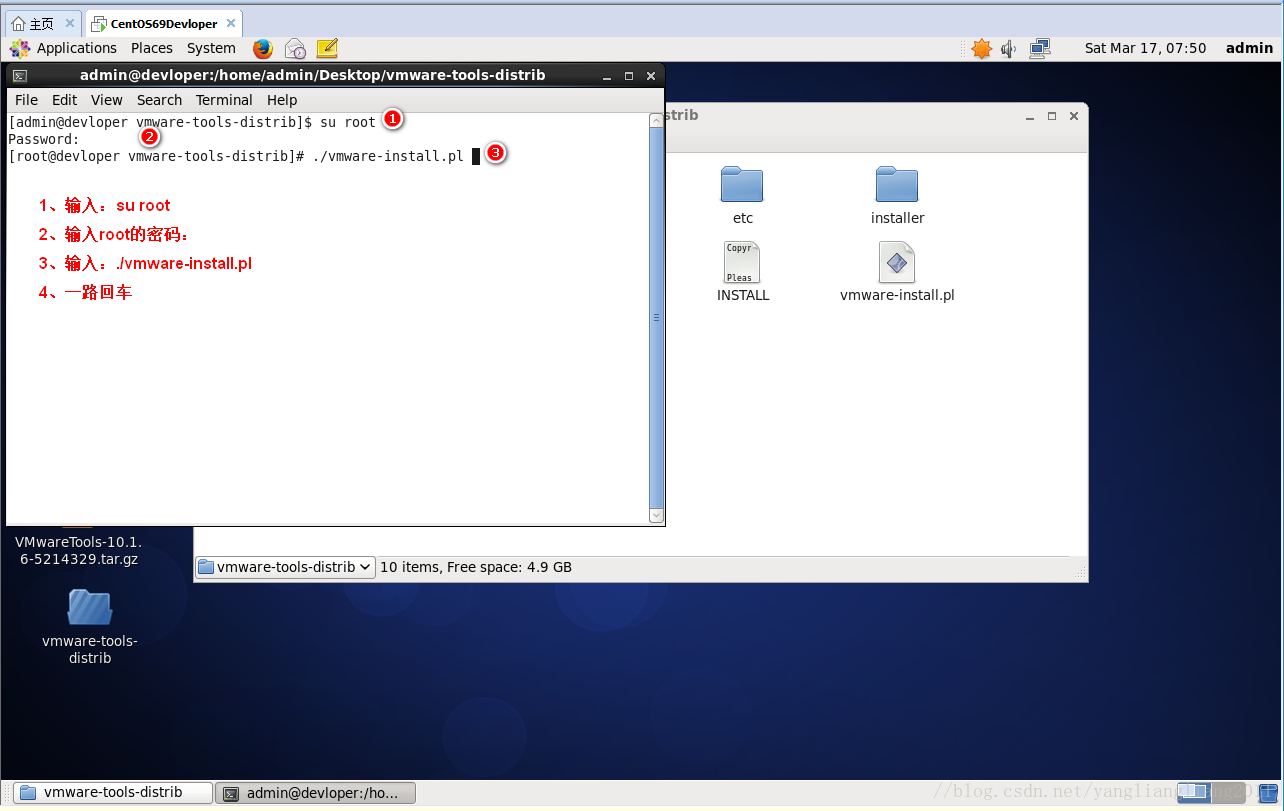
Task: Click the admin user menu in top panel
Action: tap(1249, 48)
